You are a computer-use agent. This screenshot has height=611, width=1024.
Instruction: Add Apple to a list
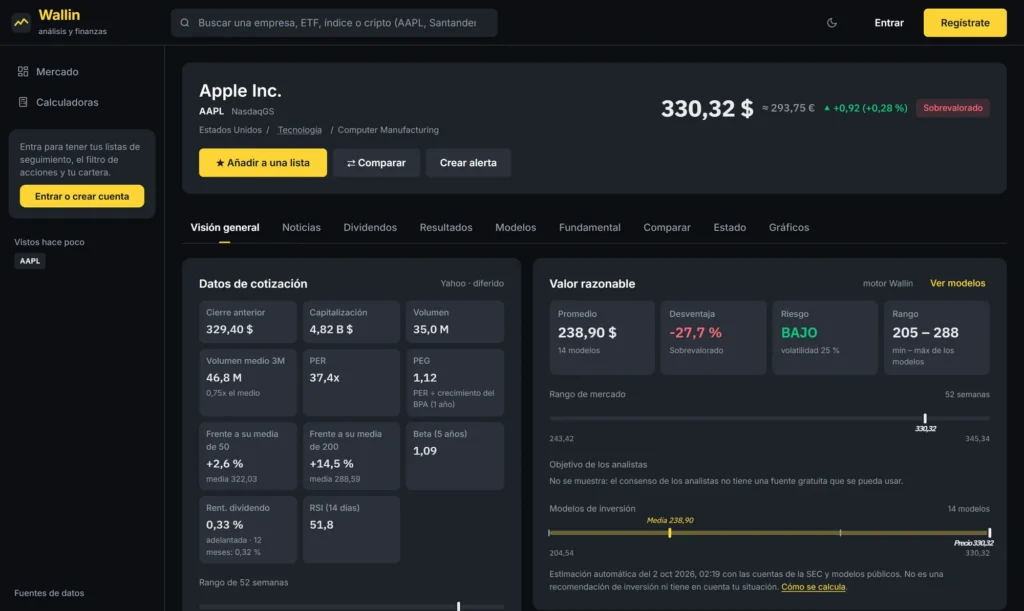tap(263, 163)
